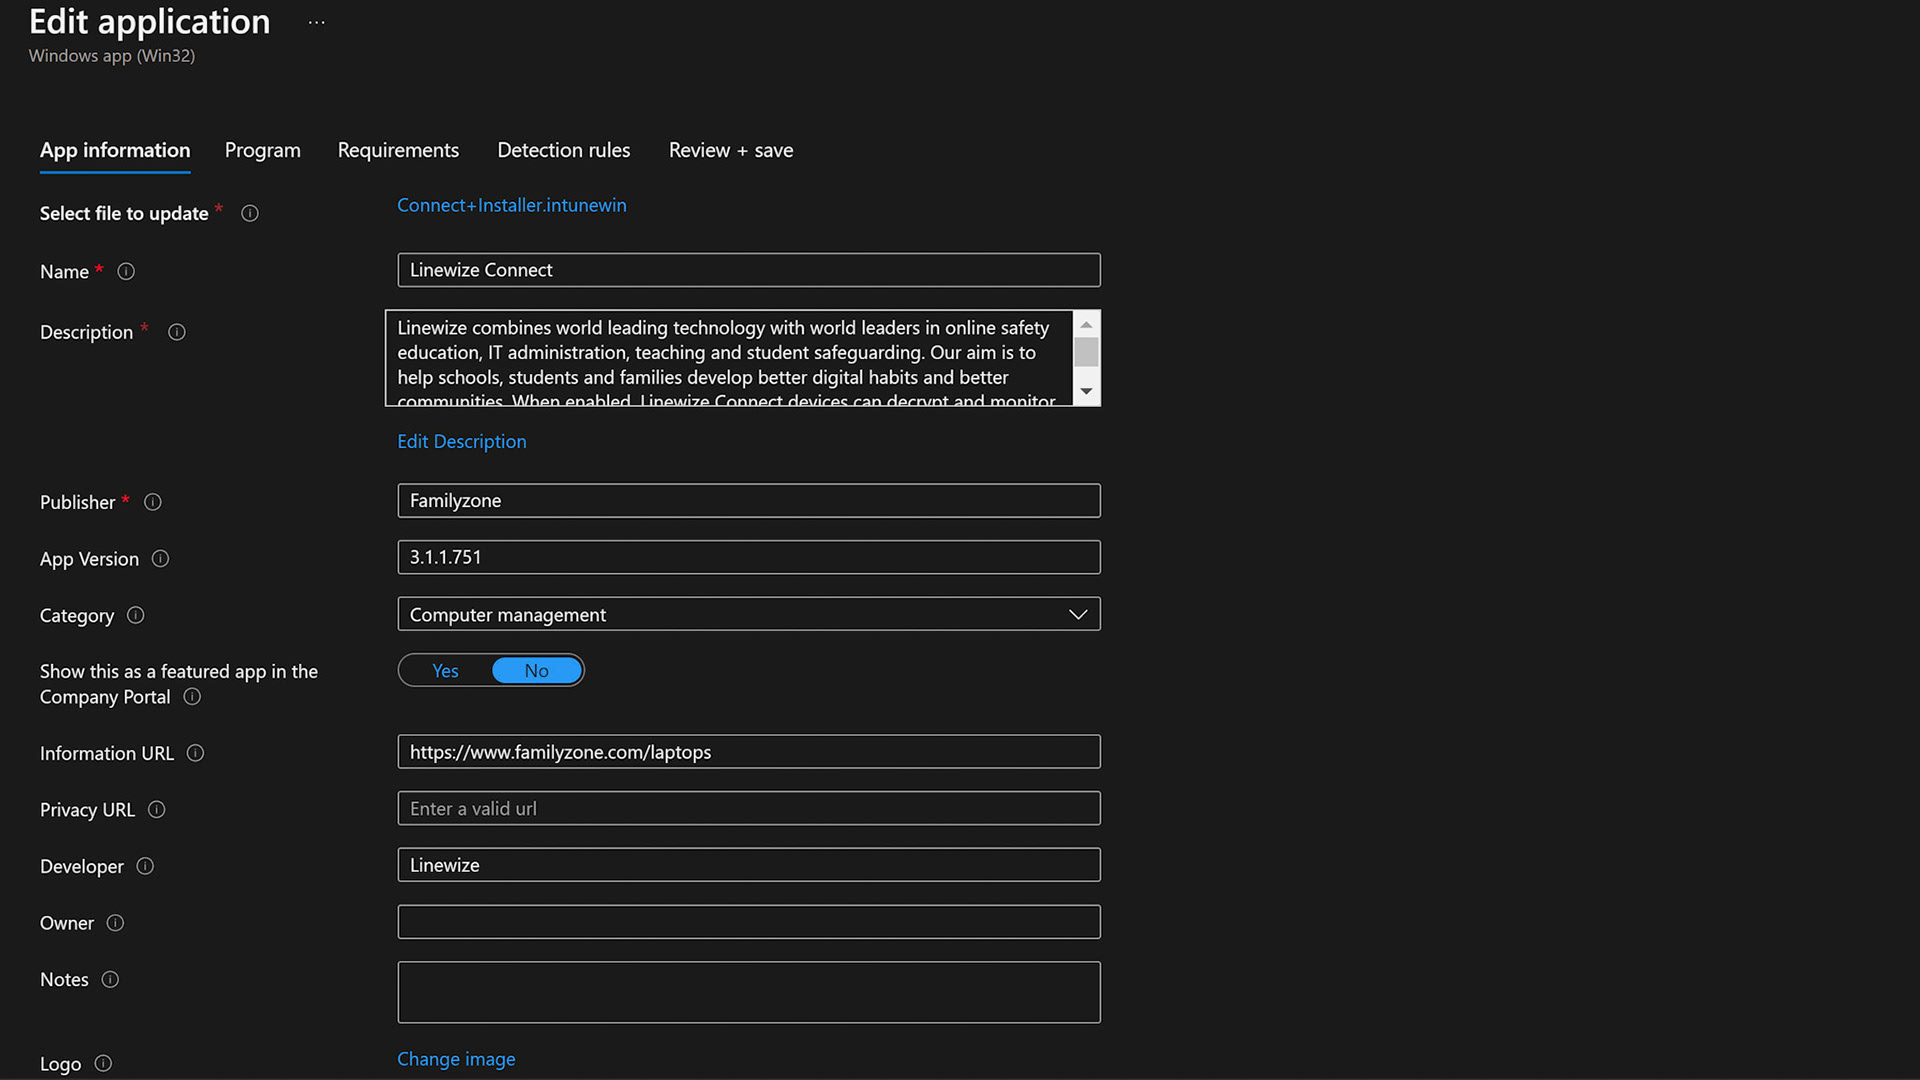Show info tooltip for Privacy URL
This screenshot has height=1080, width=1920.
click(x=157, y=810)
